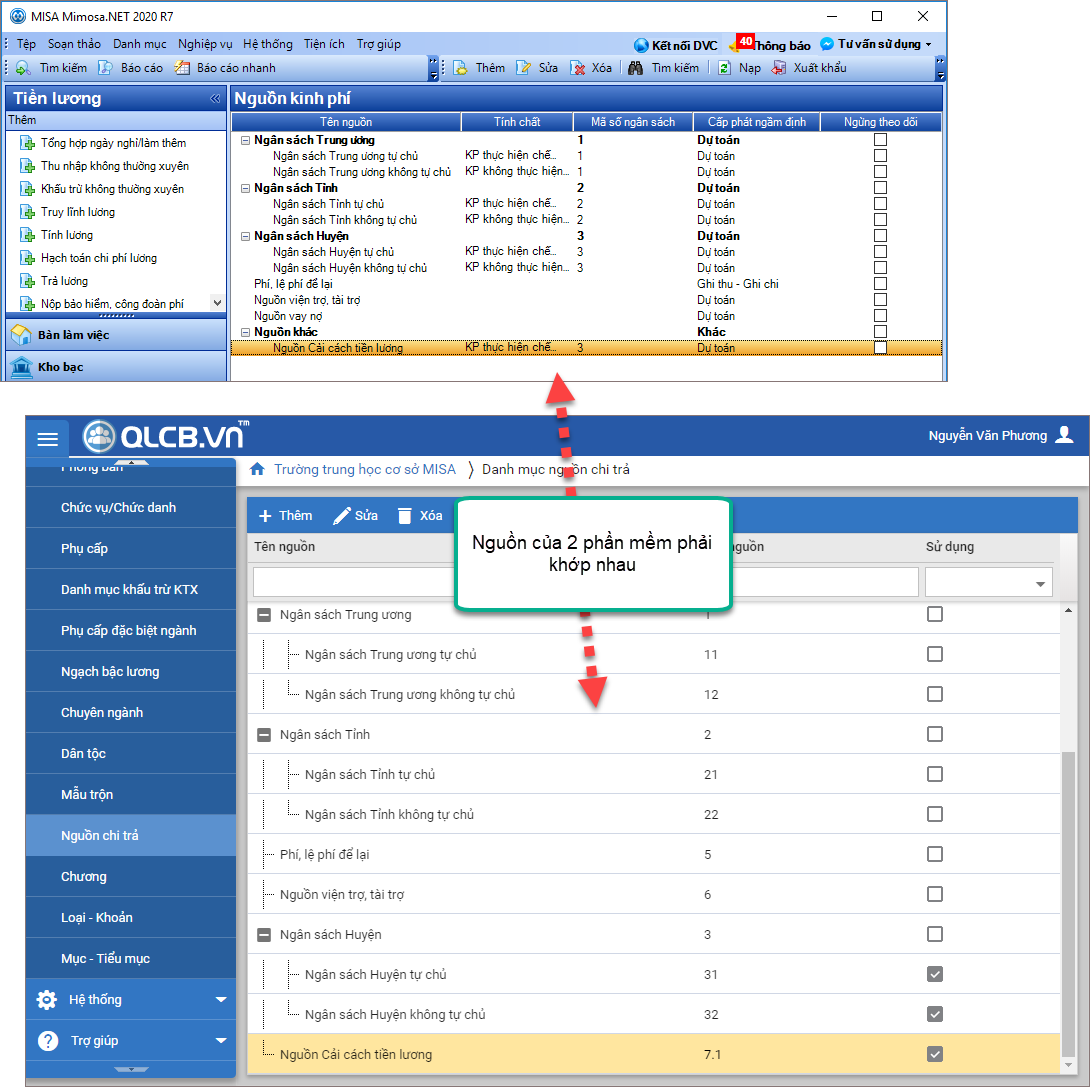Collapse Ngân sách Huyện group in QLCB
Screen dimensions: 1090x1087
coord(264,935)
